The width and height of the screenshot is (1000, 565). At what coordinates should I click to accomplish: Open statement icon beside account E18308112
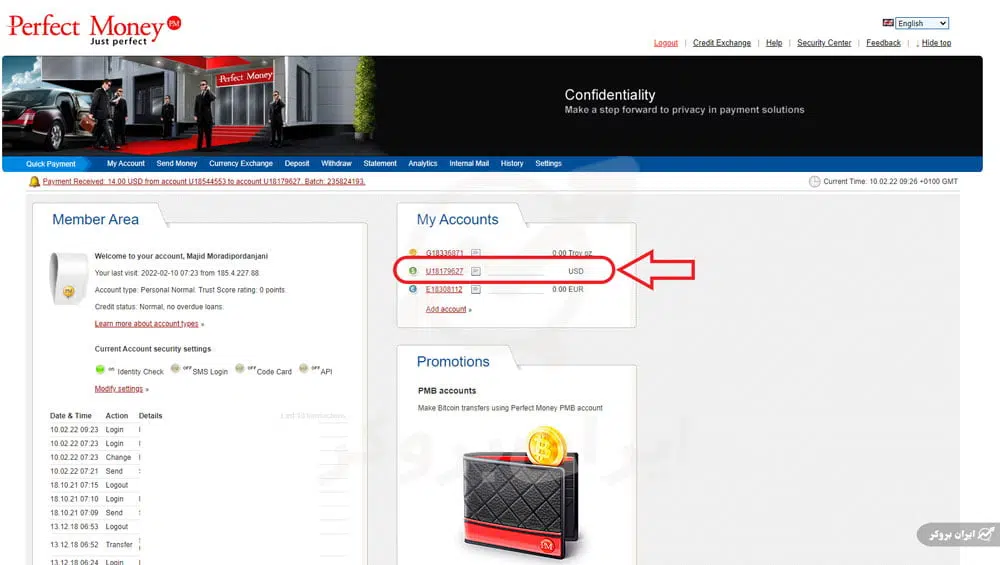coord(476,290)
